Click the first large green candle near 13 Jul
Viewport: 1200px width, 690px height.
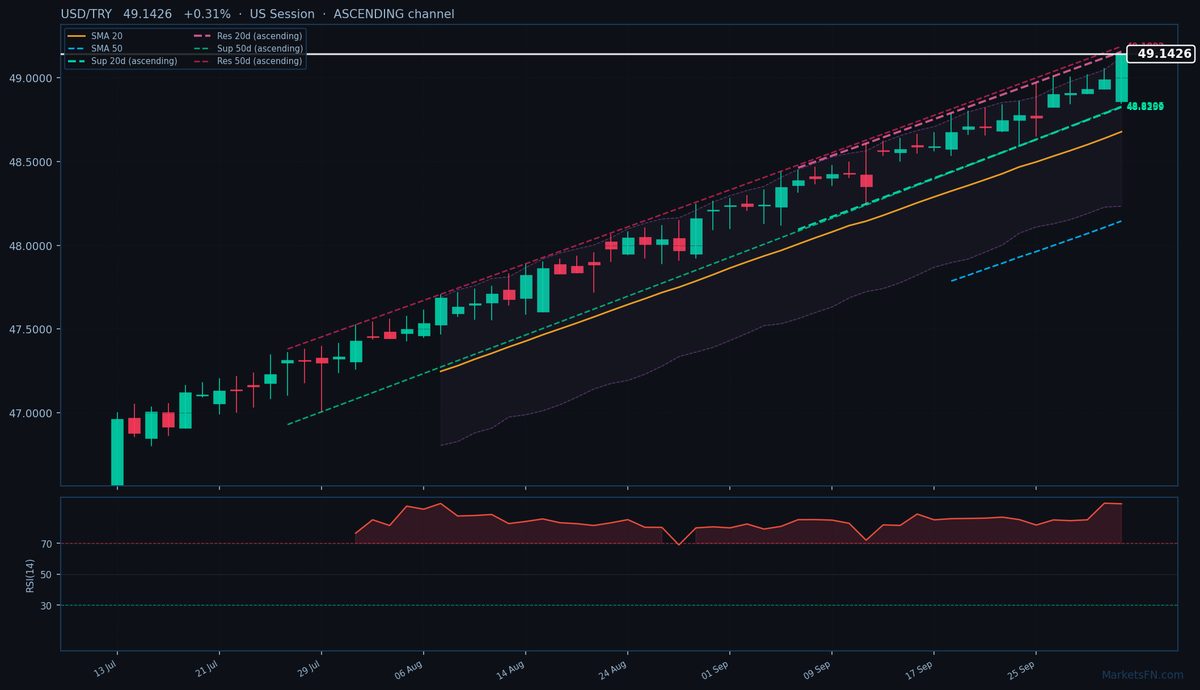[117, 452]
